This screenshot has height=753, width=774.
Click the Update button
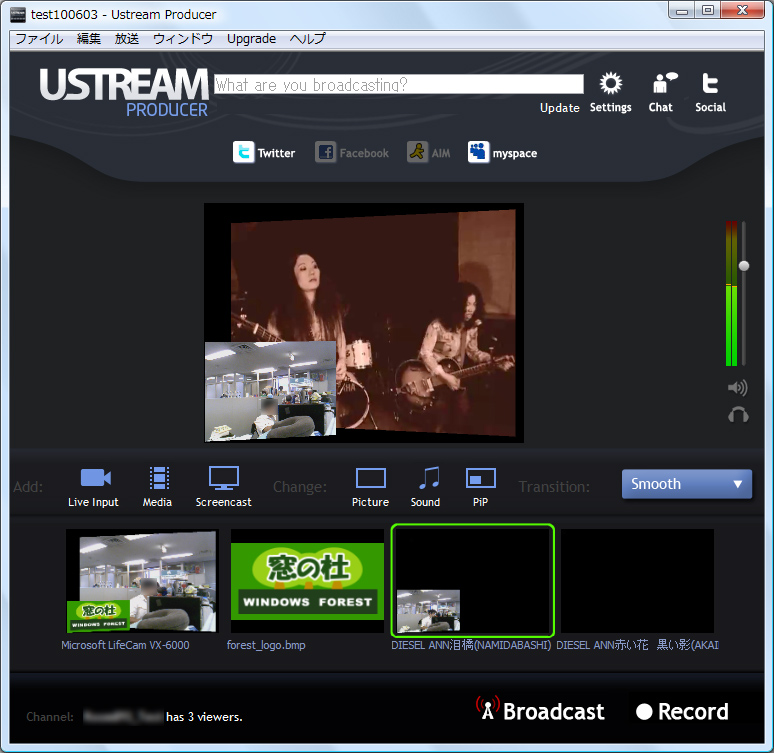559,108
